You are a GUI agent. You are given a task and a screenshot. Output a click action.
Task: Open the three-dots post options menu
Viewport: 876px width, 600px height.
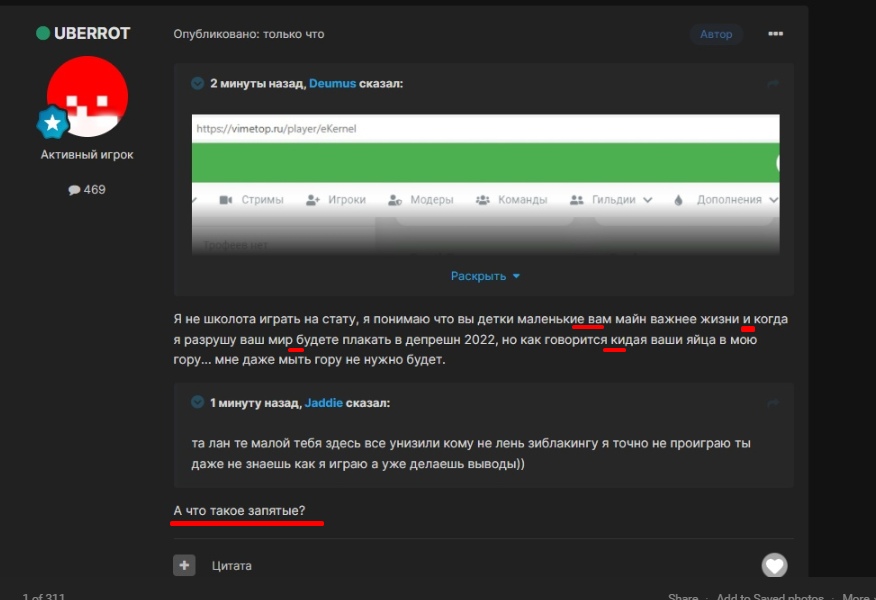(775, 34)
